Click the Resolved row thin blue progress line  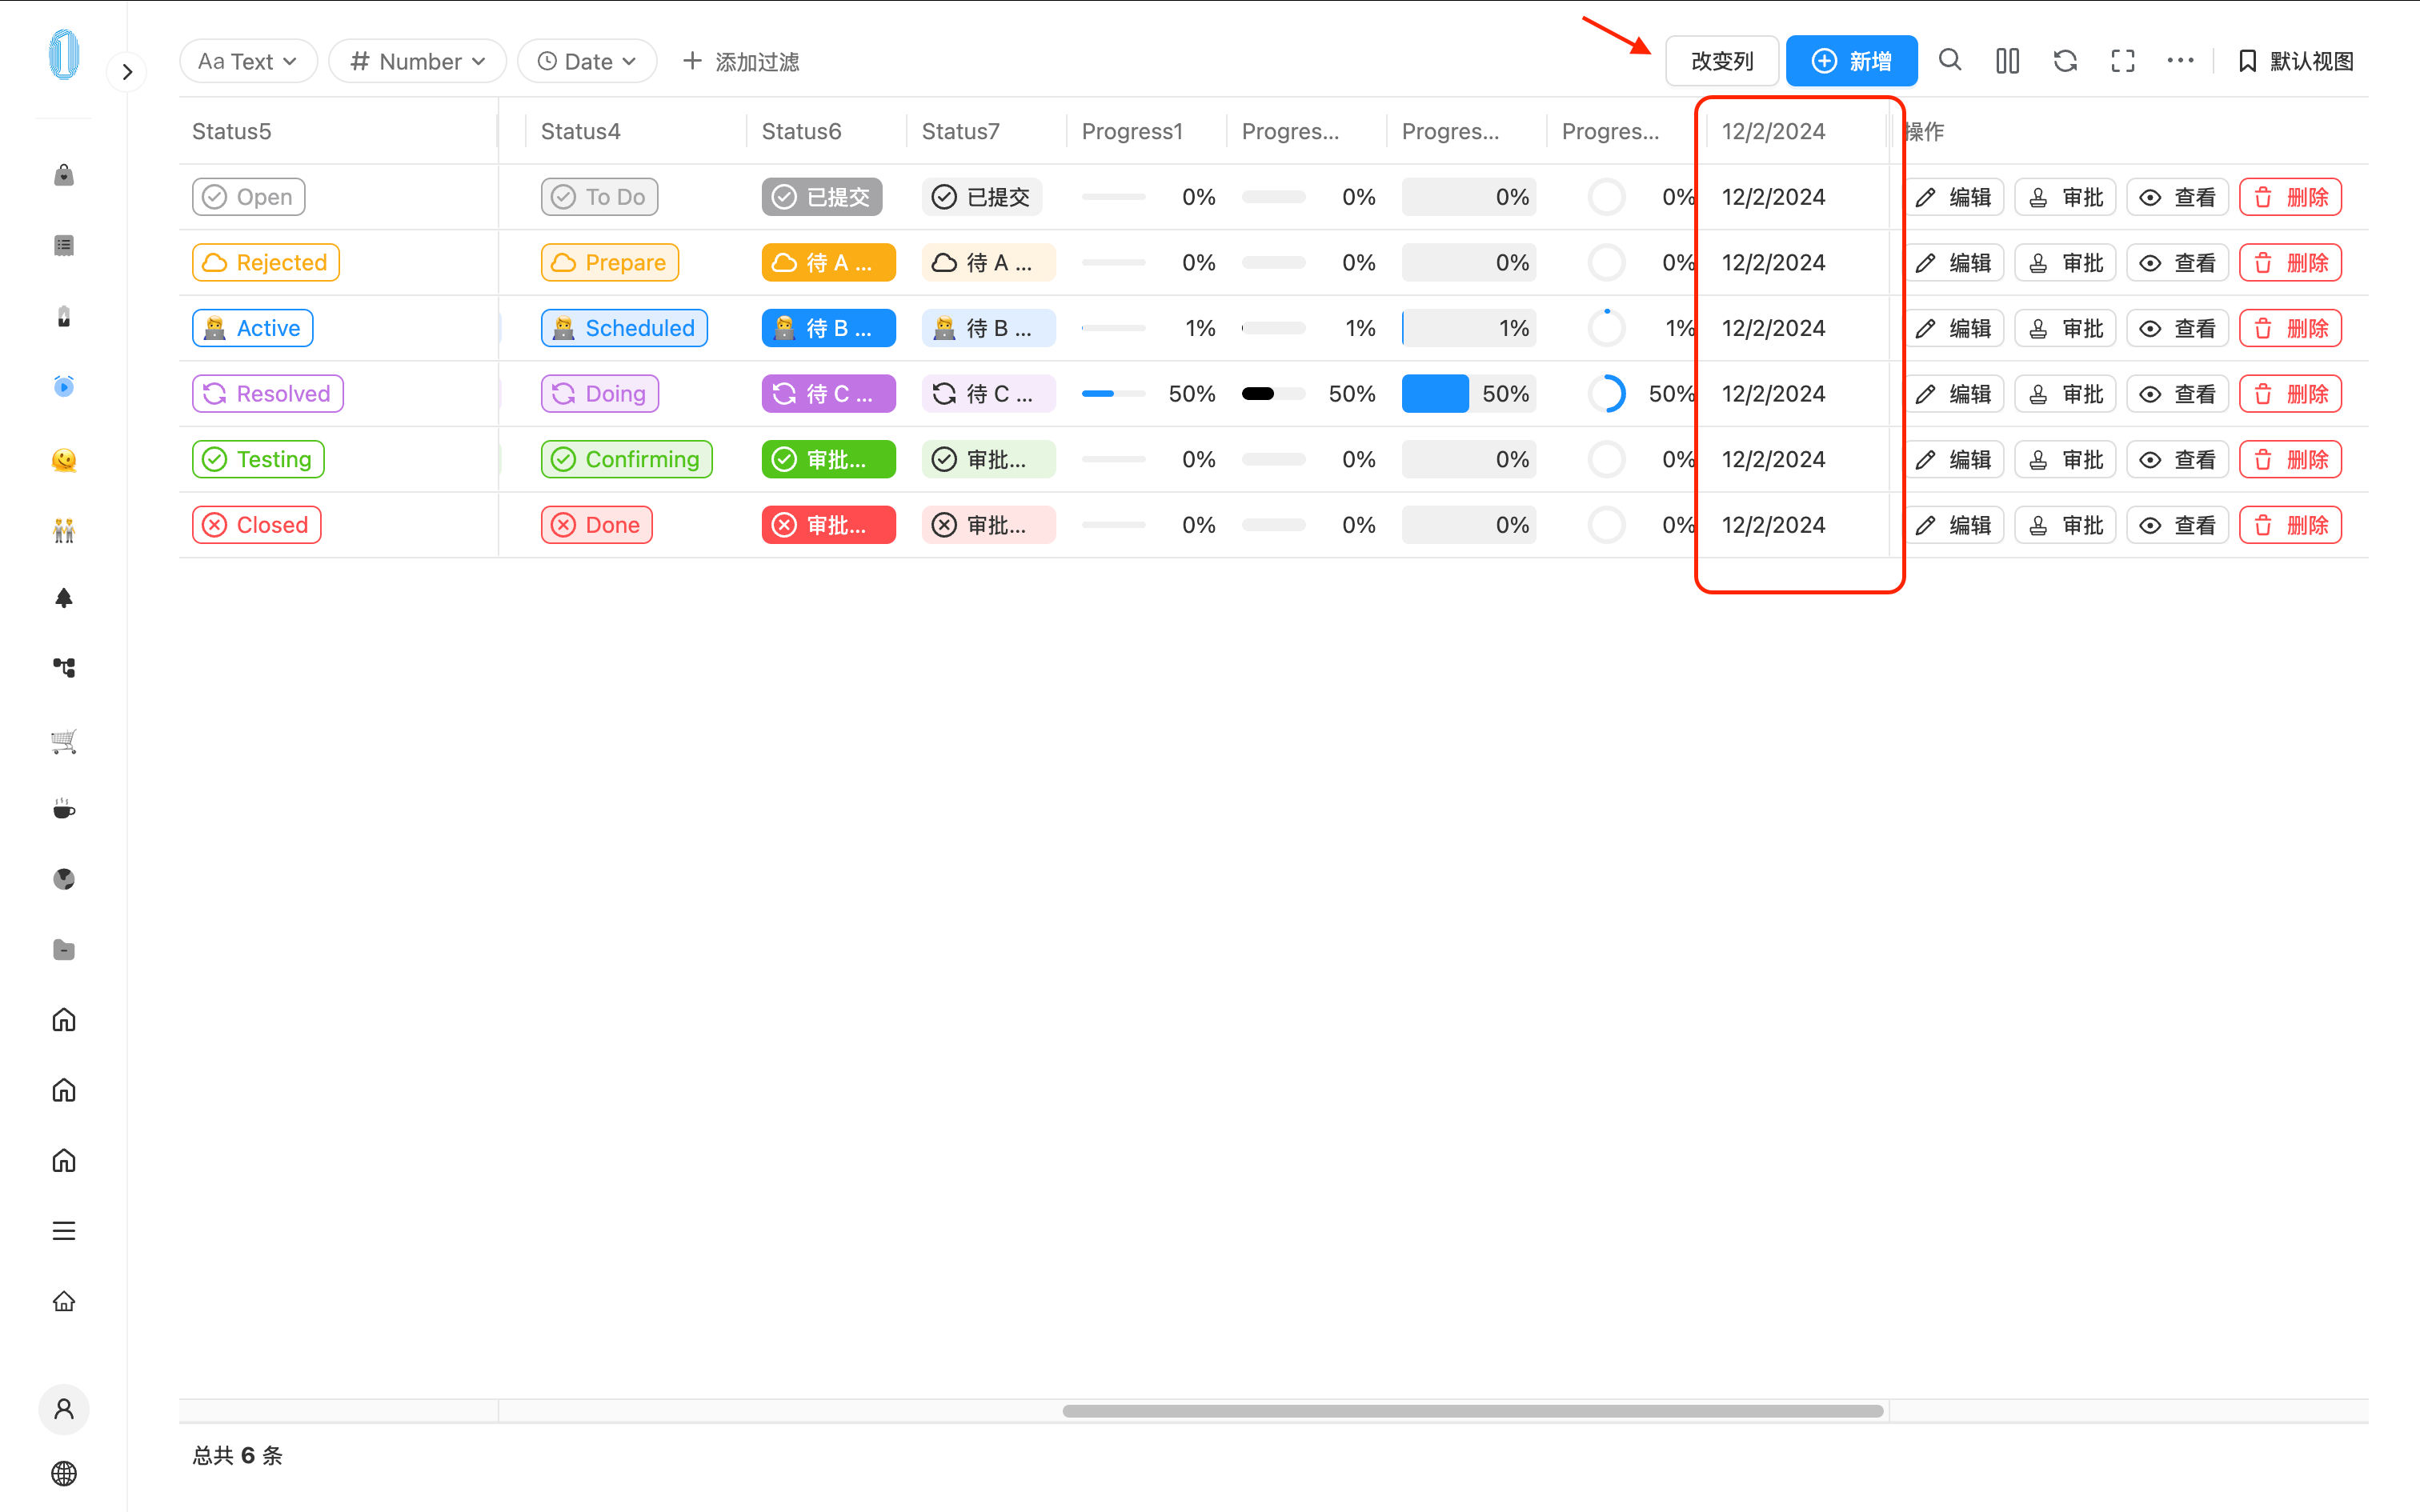1113,394
